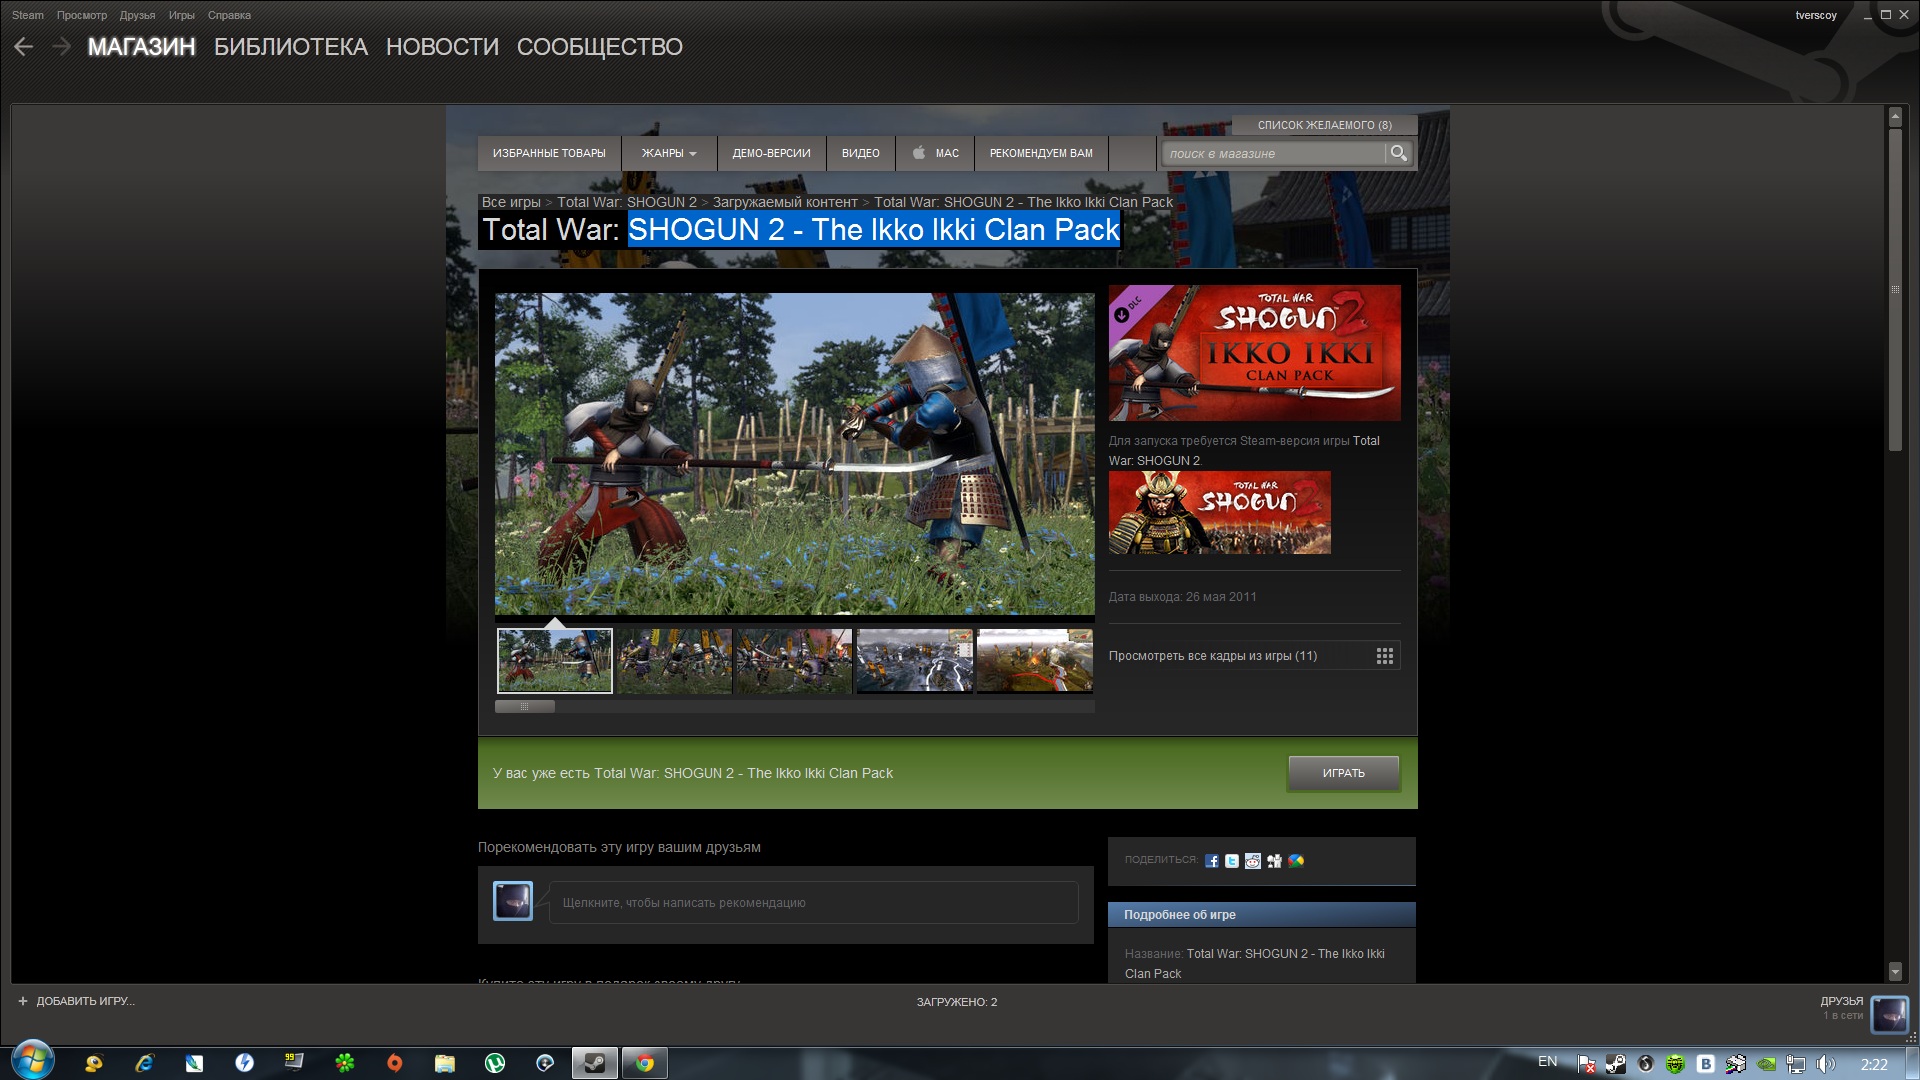Open РЕКОМЕНДУЕМ ВАМ store tab
Image resolution: width=1920 pixels, height=1080 pixels.
[1041, 153]
